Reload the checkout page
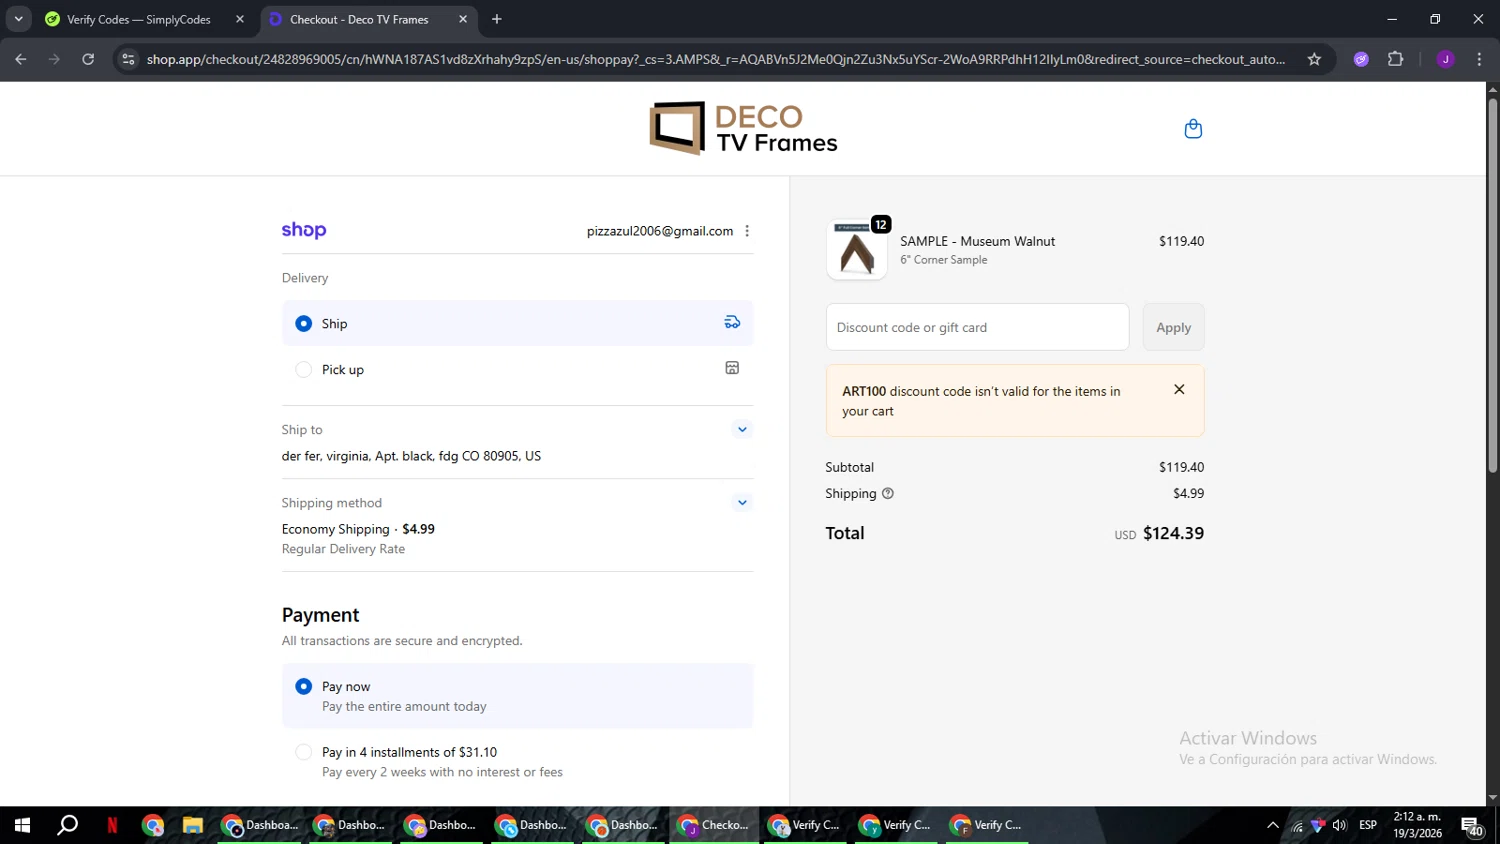Image resolution: width=1500 pixels, height=844 pixels. 88,59
